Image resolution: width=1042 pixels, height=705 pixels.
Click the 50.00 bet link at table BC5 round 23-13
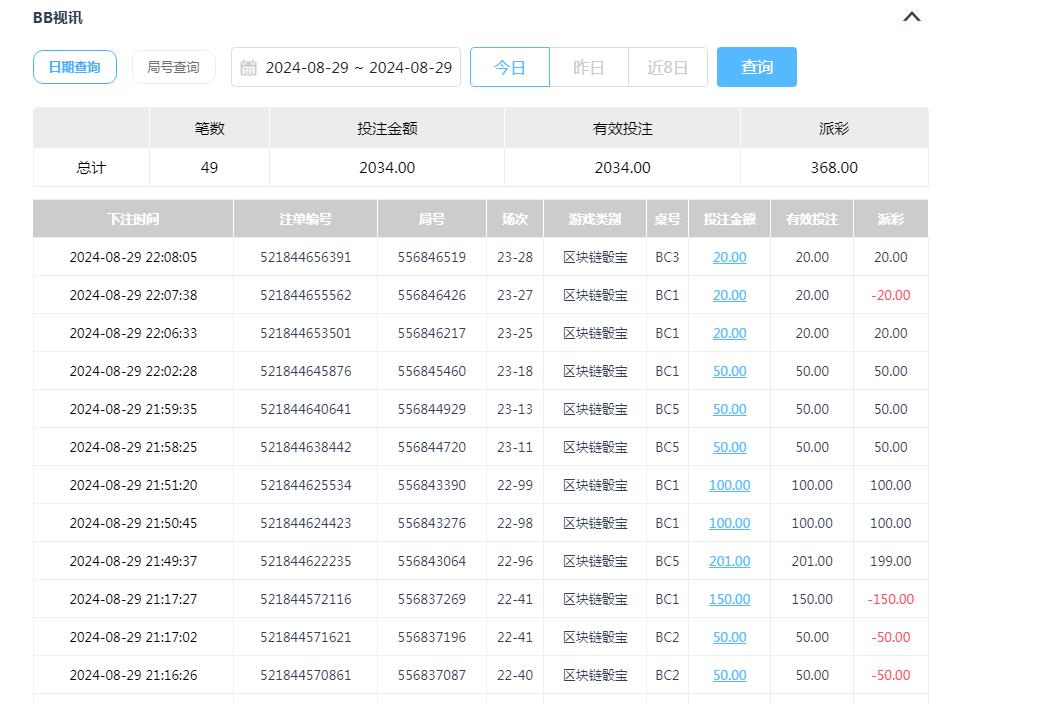(x=729, y=409)
